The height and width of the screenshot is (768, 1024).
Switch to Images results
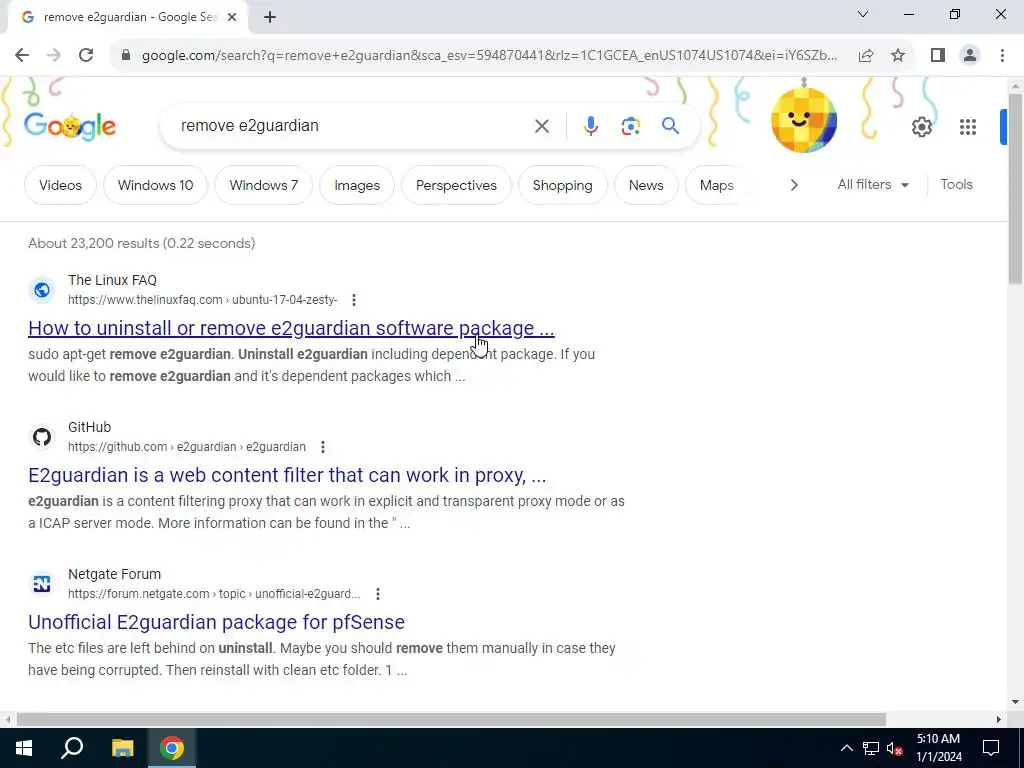[x=357, y=185]
